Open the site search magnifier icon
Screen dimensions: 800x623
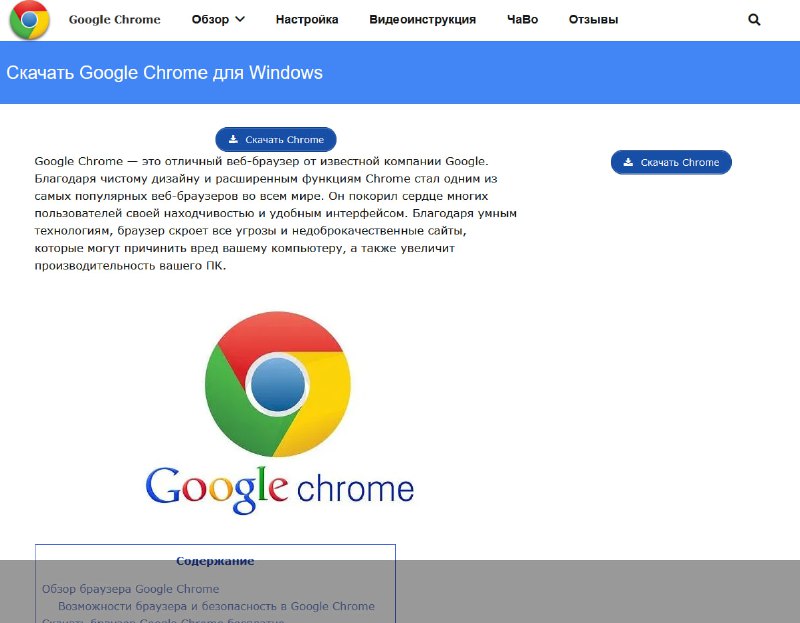click(754, 20)
